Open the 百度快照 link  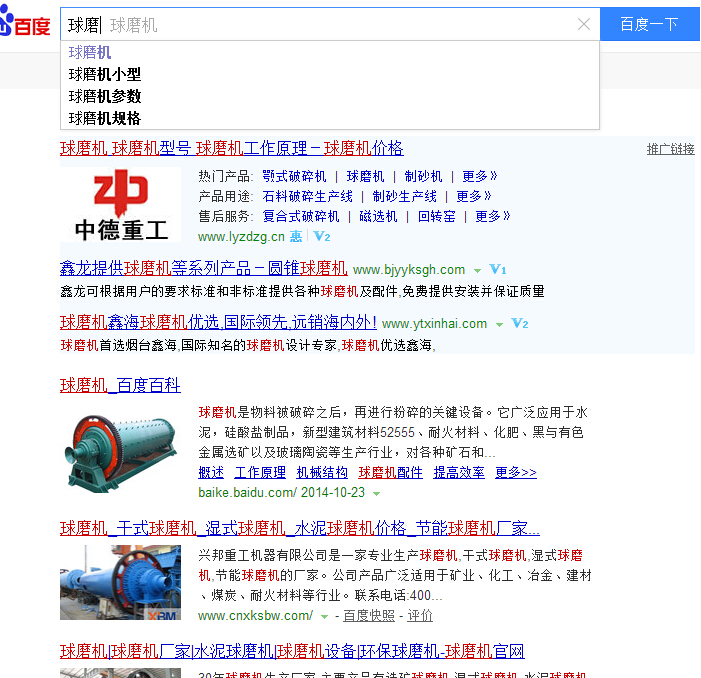369,615
